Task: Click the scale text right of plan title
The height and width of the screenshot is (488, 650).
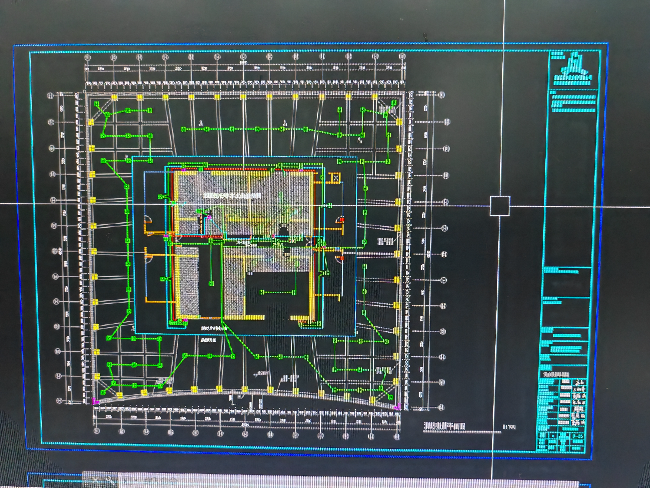Action: [509, 429]
